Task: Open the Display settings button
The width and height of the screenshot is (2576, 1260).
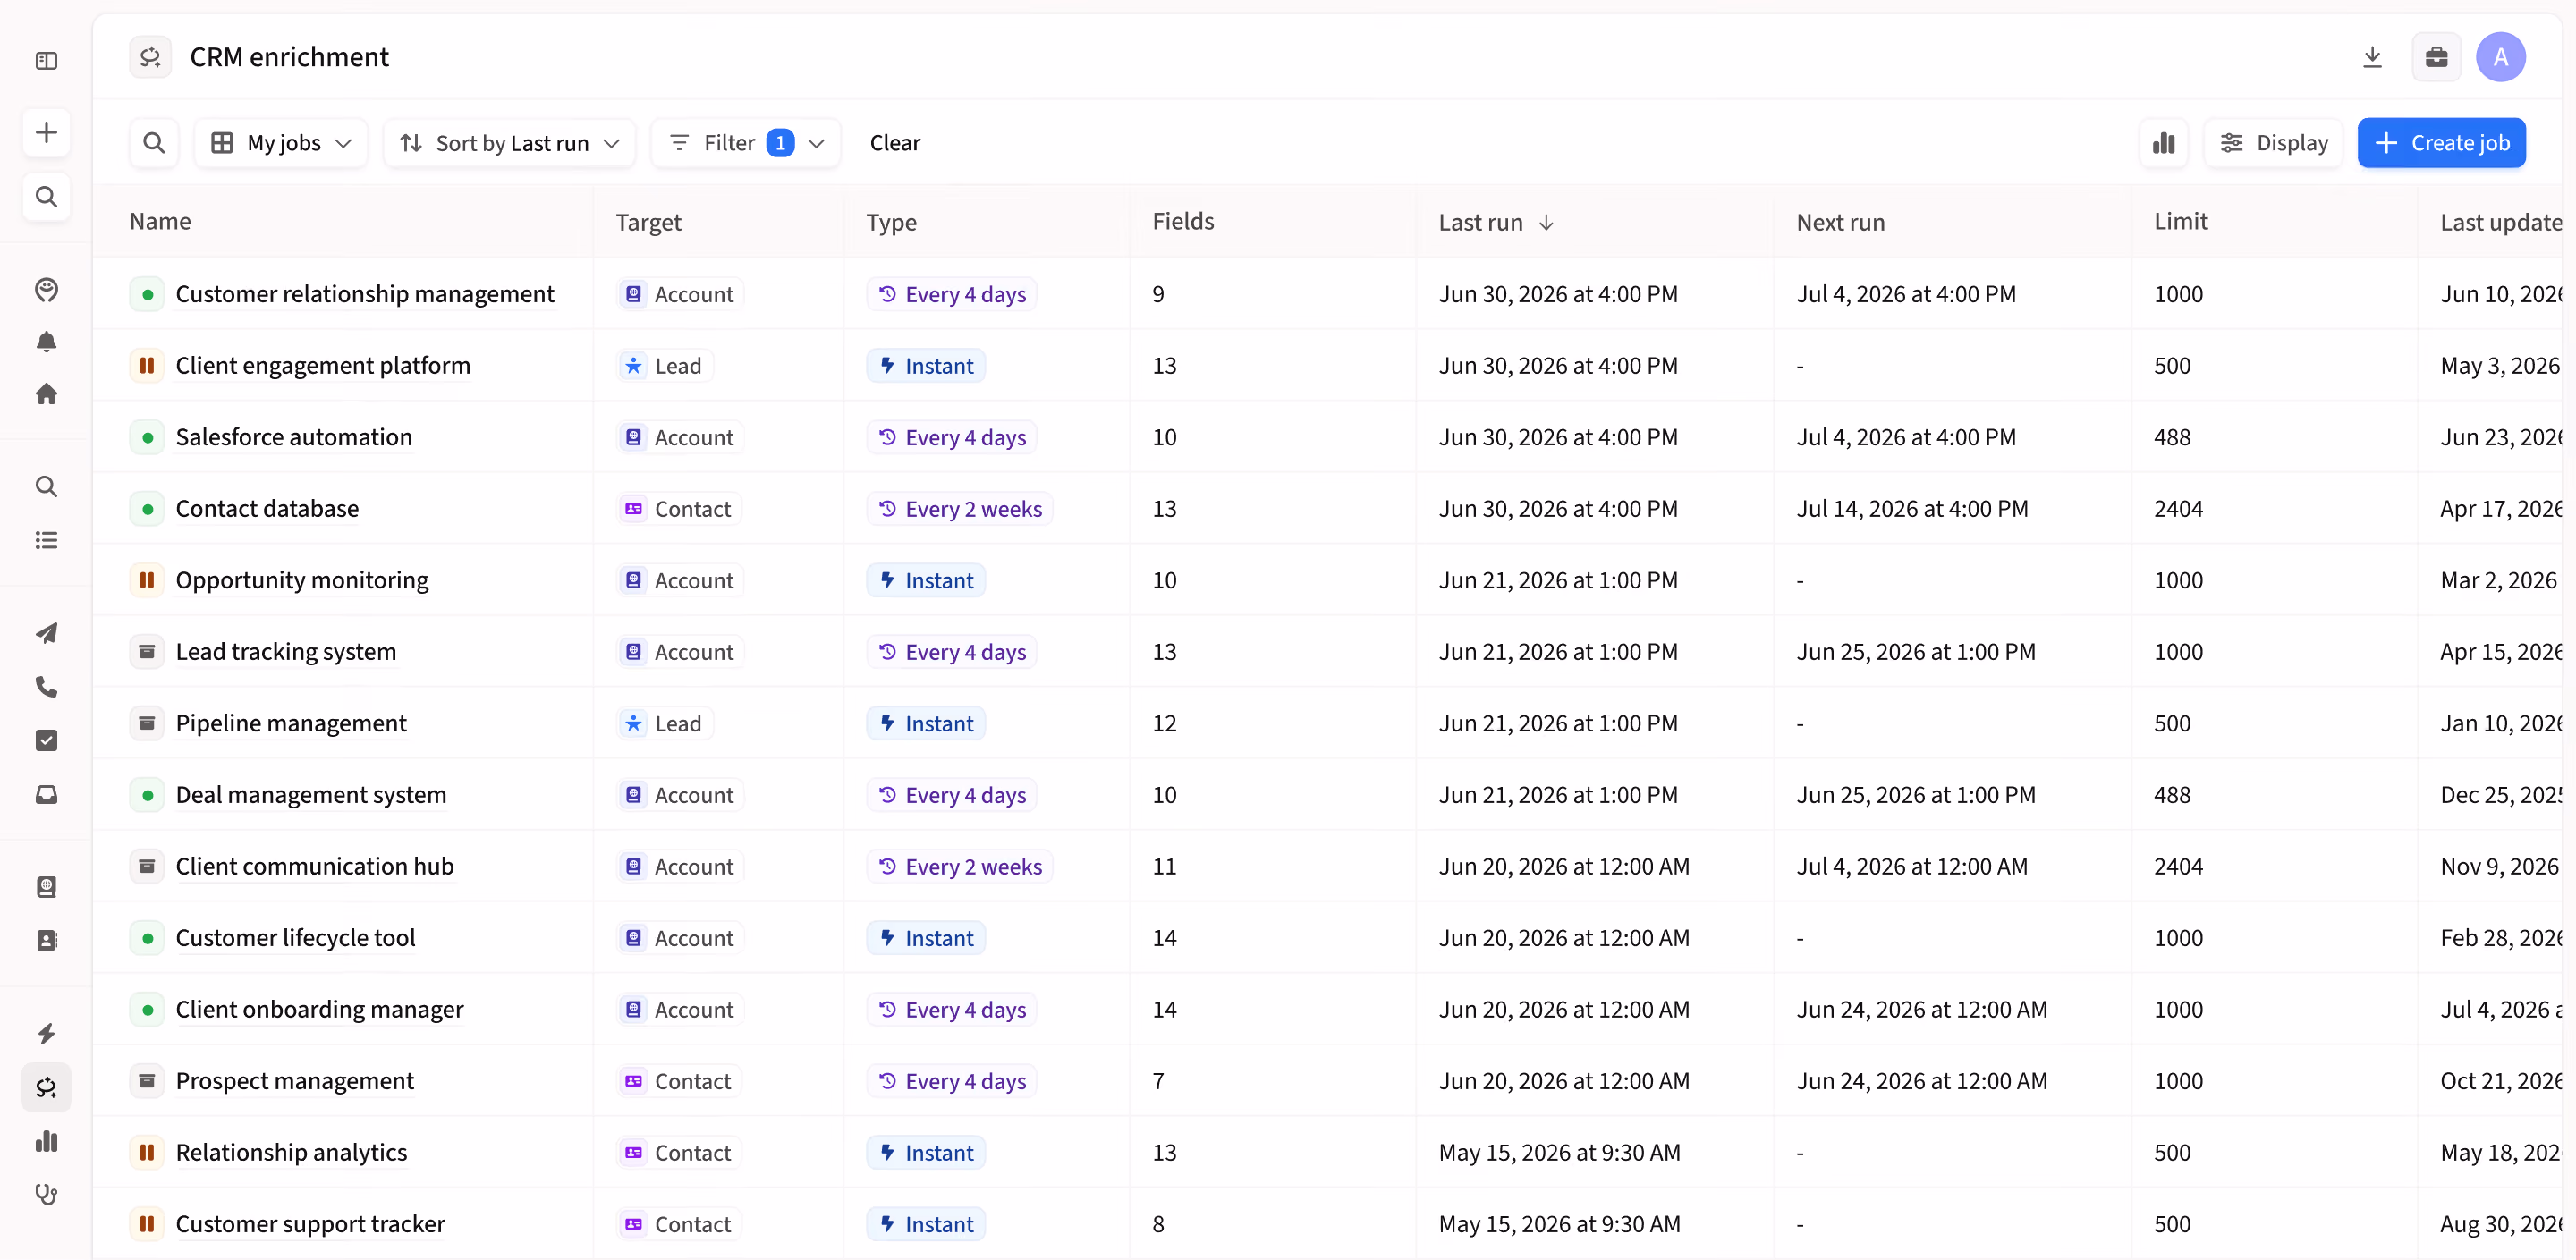Action: click(2273, 143)
